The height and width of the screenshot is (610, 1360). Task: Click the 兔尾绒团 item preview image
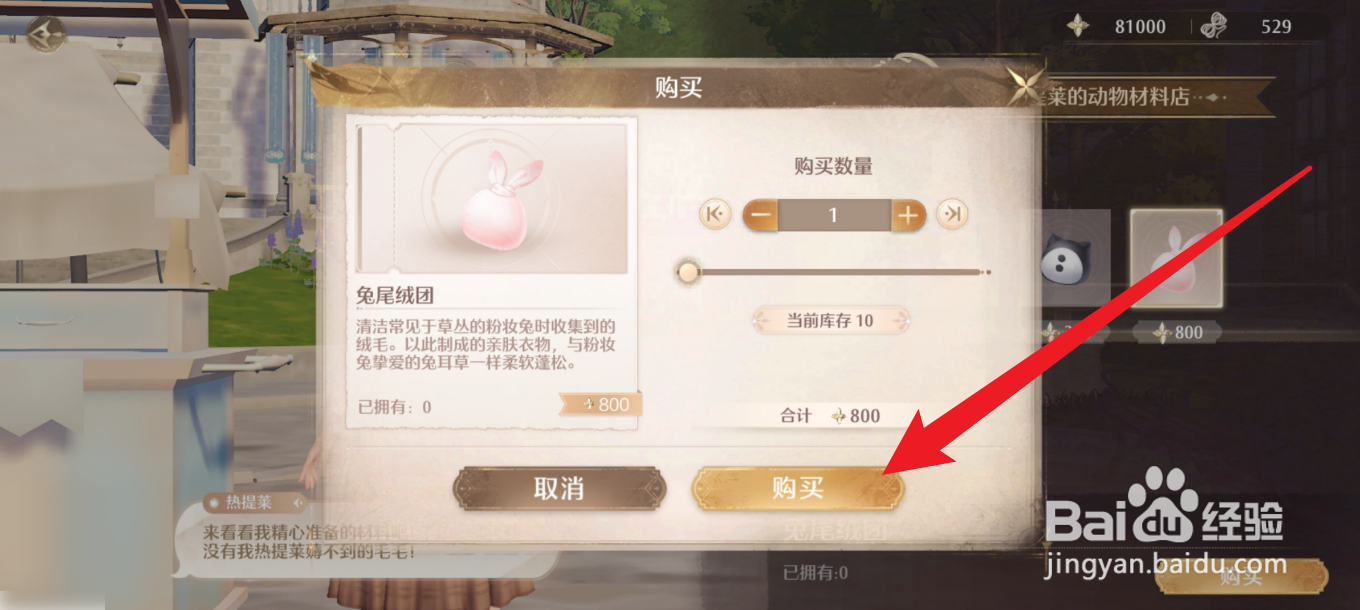point(492,198)
